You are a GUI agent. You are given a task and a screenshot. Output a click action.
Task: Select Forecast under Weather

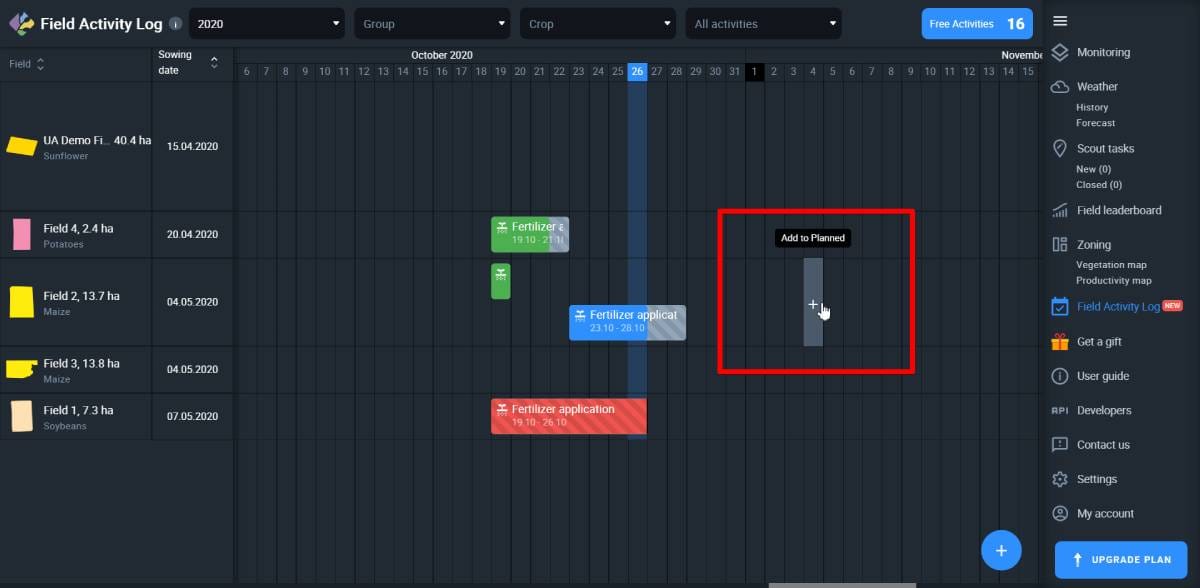(x=1095, y=123)
